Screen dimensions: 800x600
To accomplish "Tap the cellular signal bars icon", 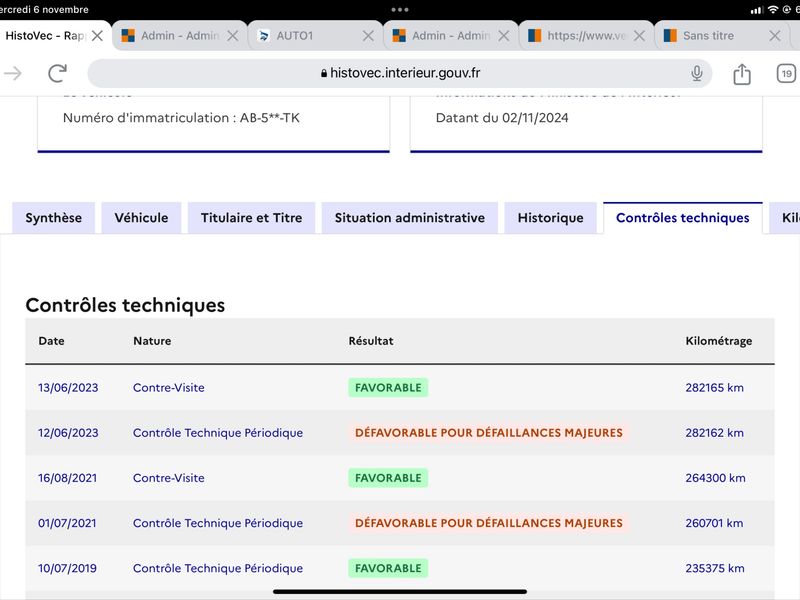I will point(757,10).
